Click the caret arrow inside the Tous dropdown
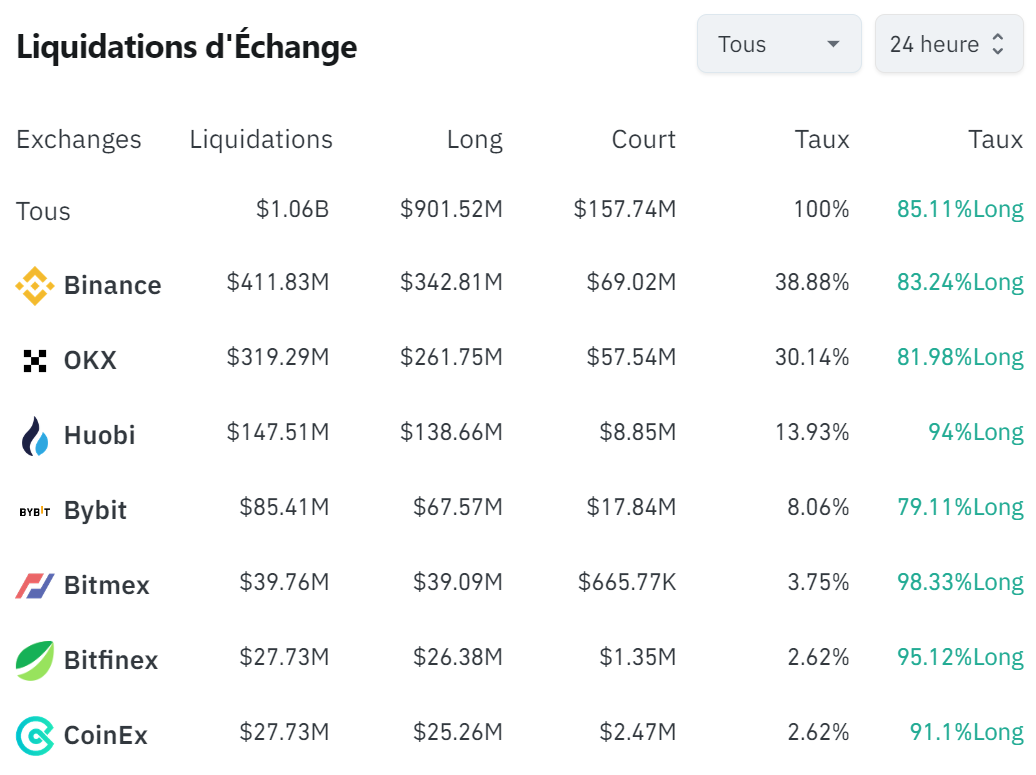 point(834,44)
